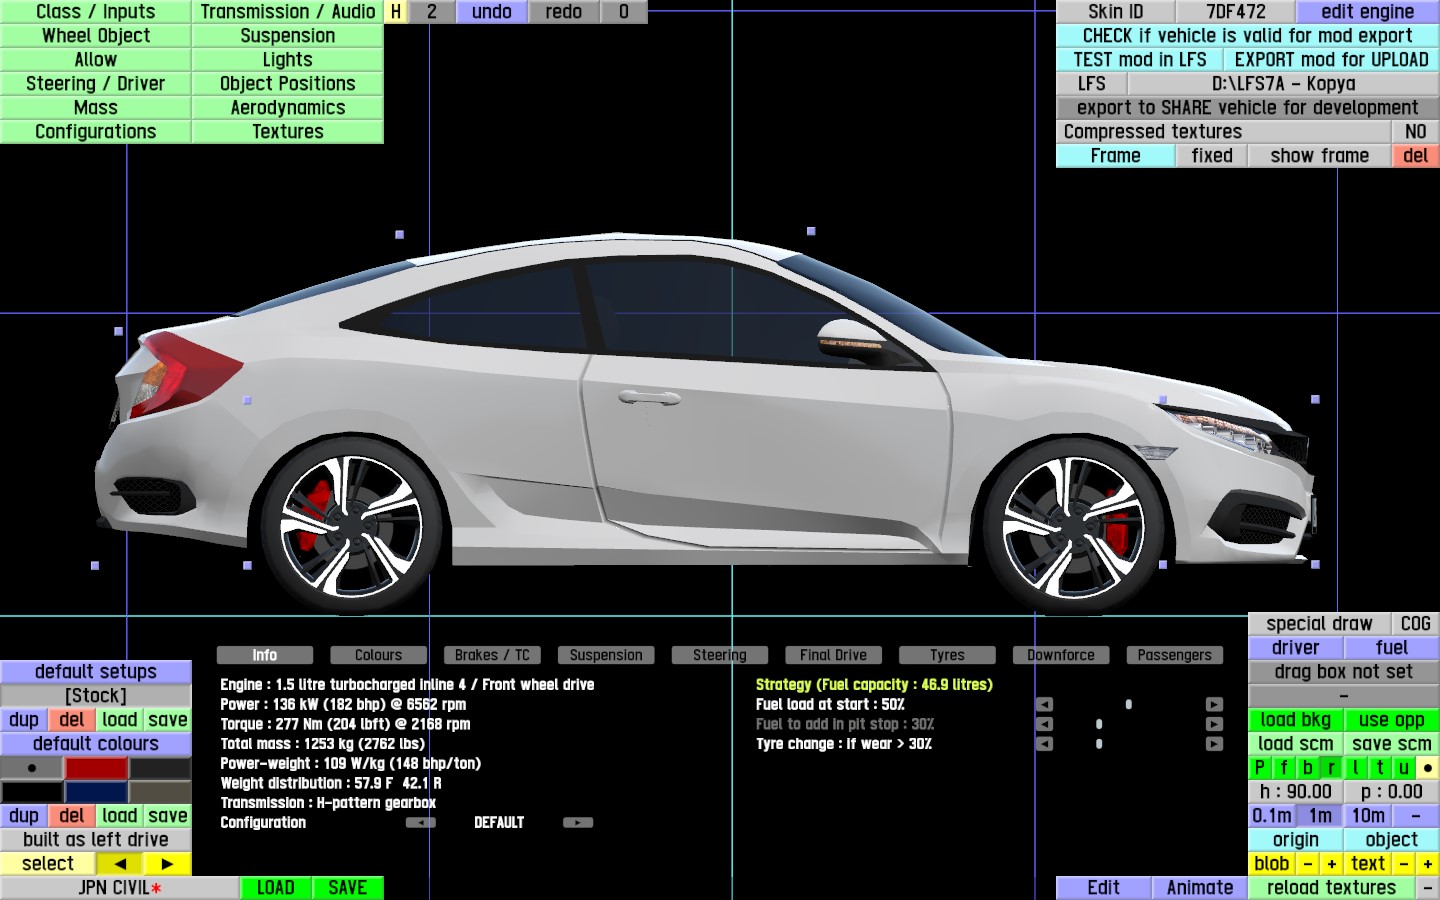Open the Passengers tab
This screenshot has height=900, width=1440.
(1174, 655)
